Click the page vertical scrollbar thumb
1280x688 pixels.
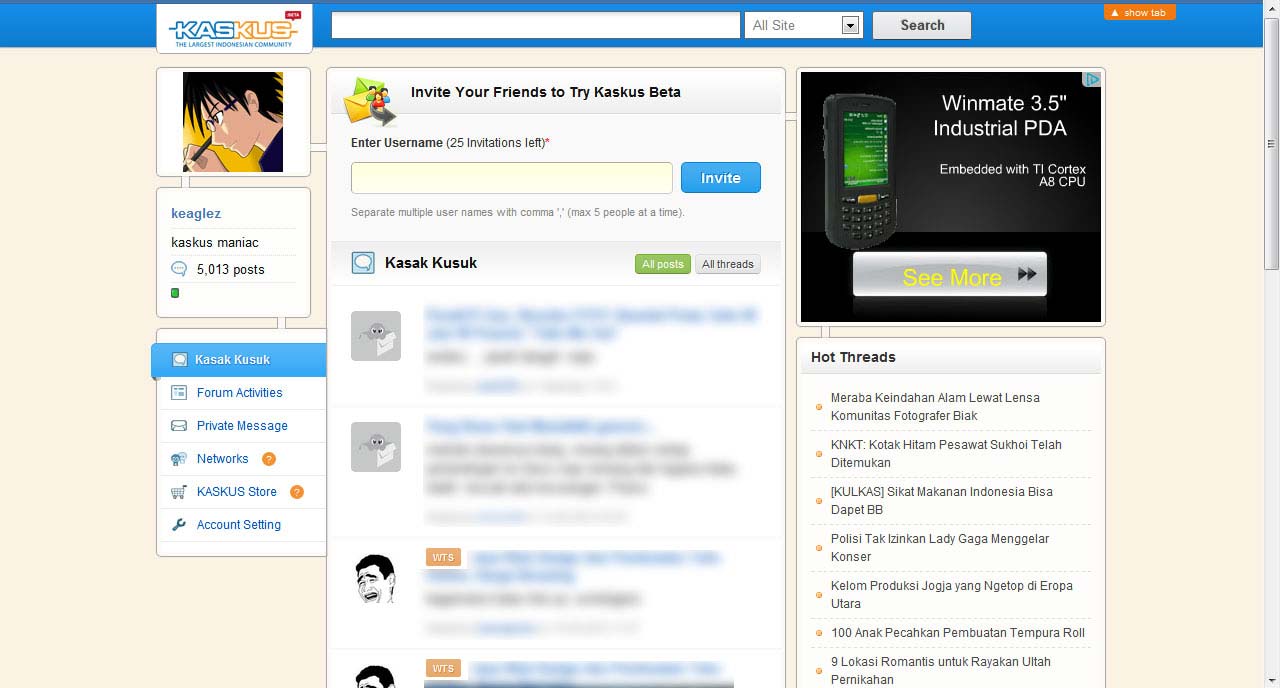[1272, 143]
